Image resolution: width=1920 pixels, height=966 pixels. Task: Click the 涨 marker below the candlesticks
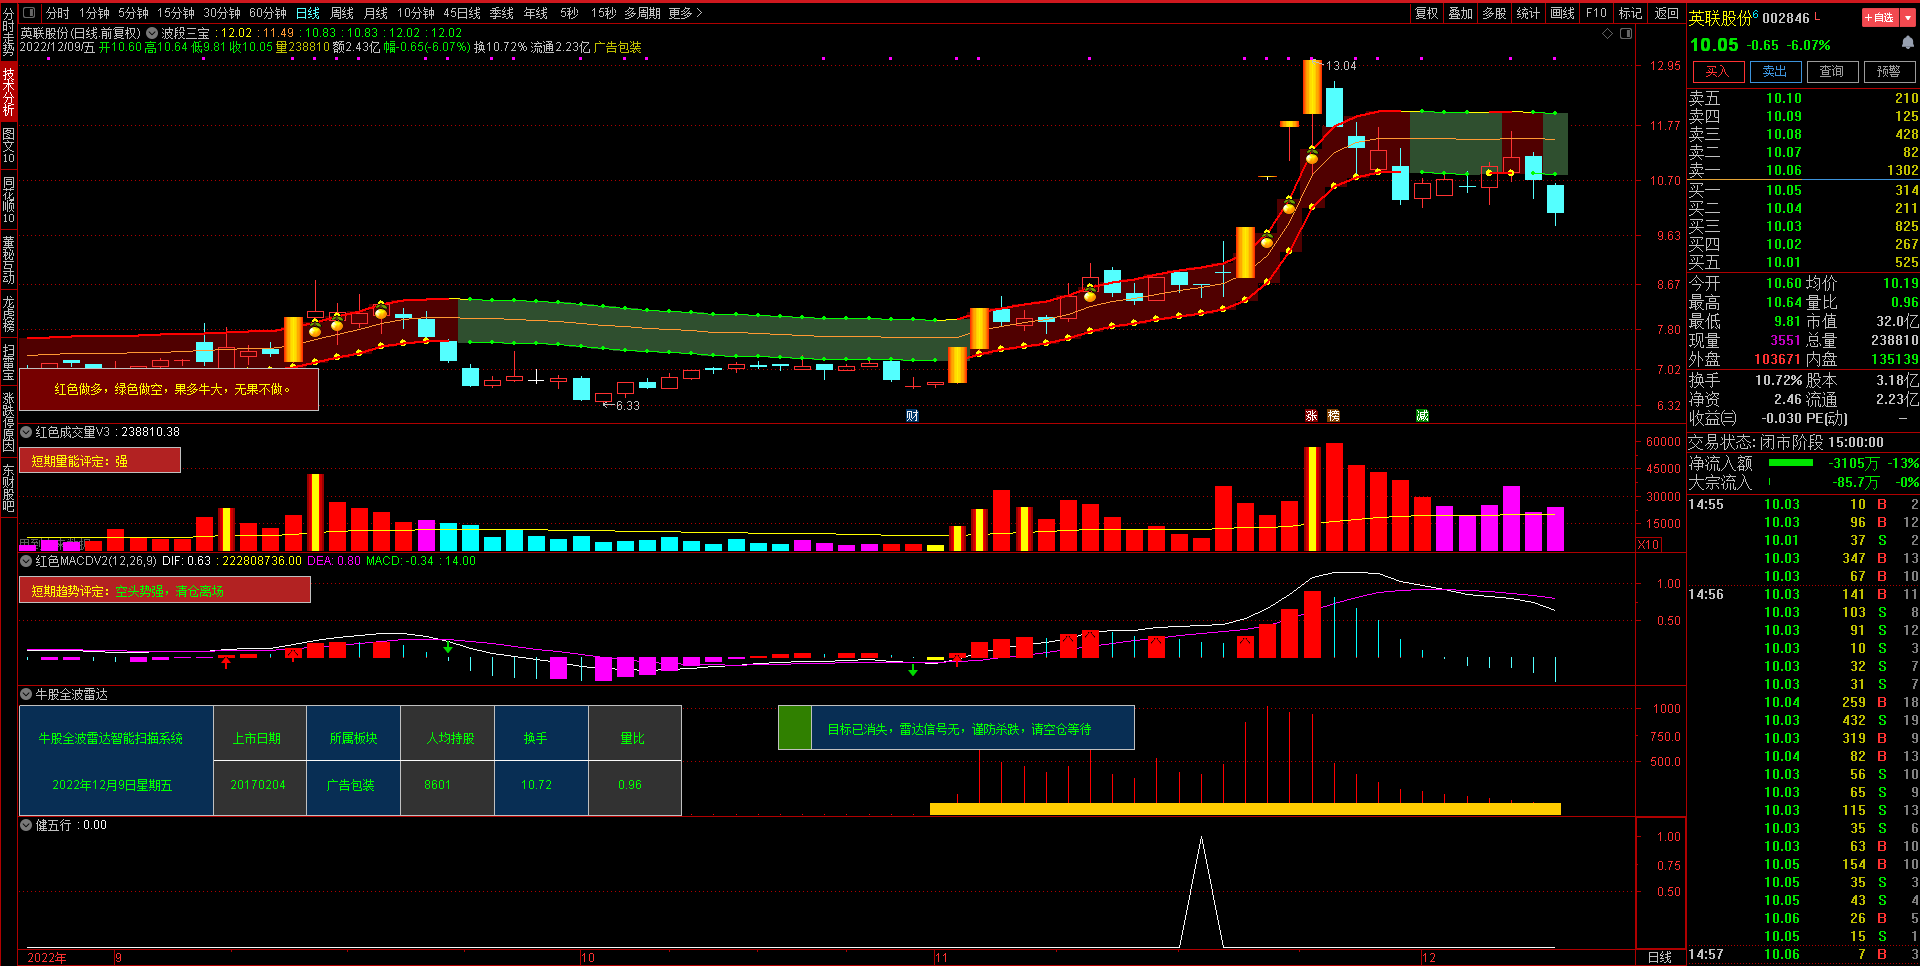click(1311, 416)
